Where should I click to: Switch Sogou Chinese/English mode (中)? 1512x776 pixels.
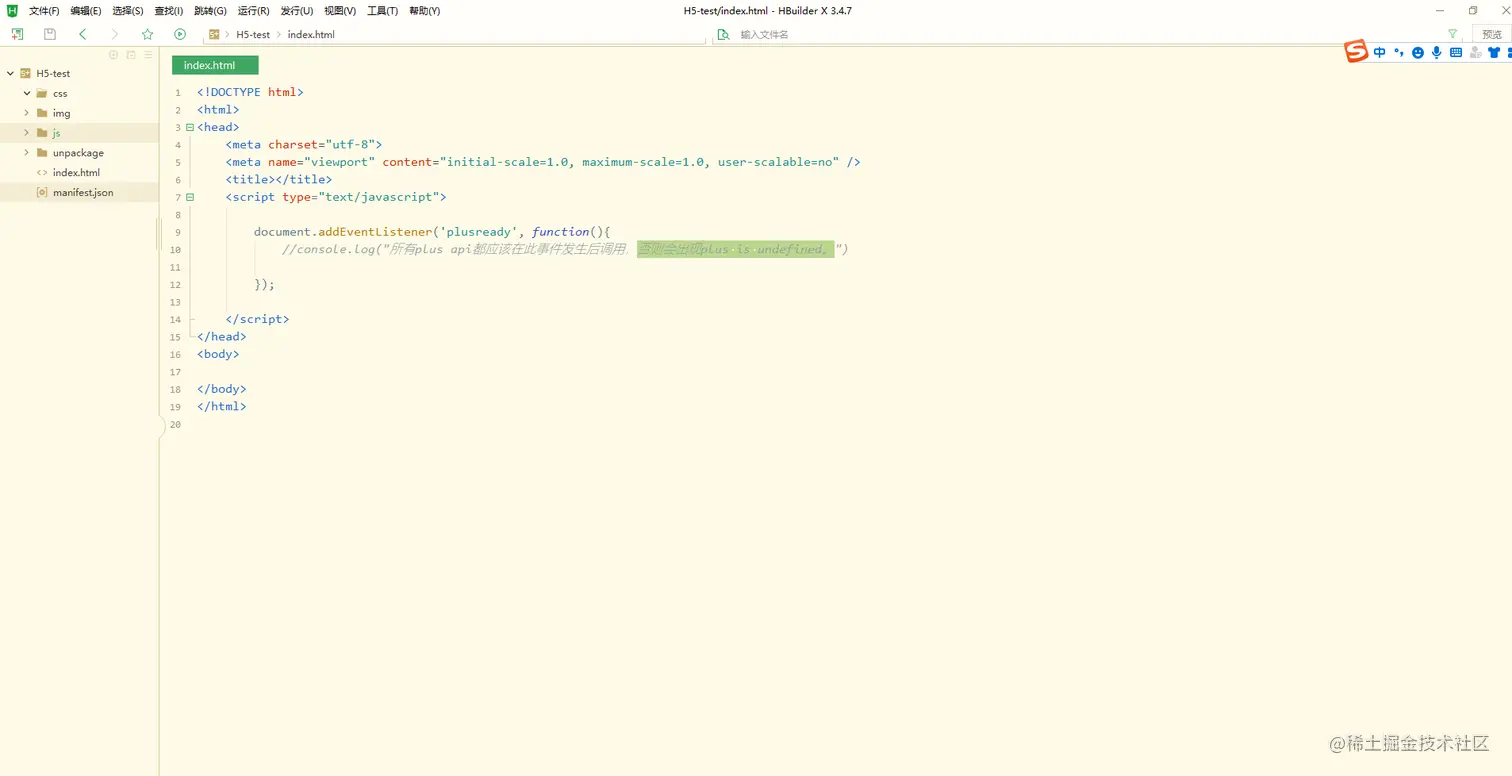(x=1380, y=52)
